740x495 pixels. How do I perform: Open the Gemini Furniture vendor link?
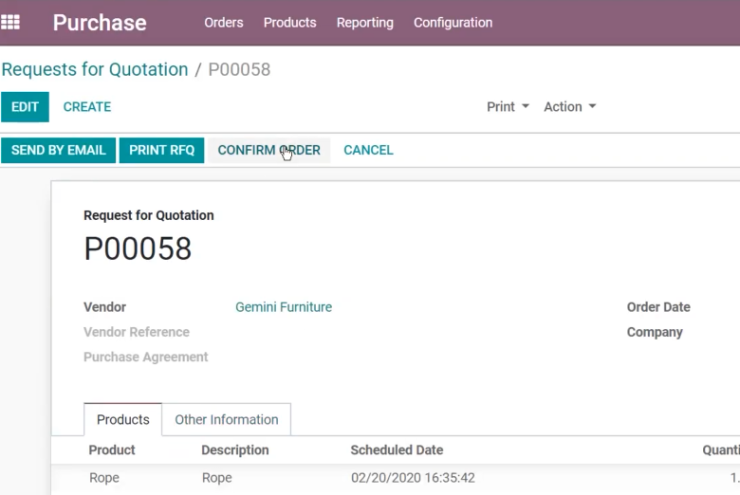click(x=284, y=307)
